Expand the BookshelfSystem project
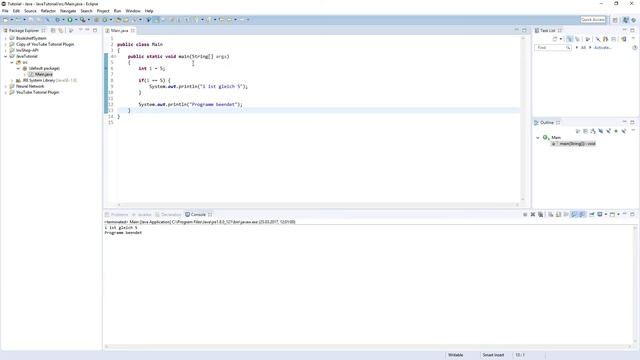The height and width of the screenshot is (360, 640). pyautogui.click(x=5, y=38)
